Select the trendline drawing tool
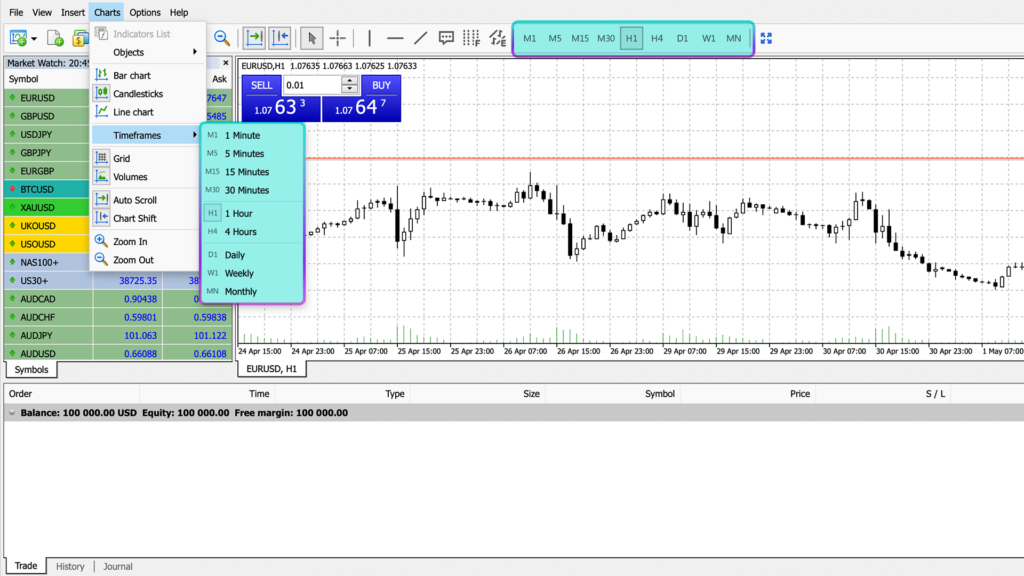 pos(421,39)
